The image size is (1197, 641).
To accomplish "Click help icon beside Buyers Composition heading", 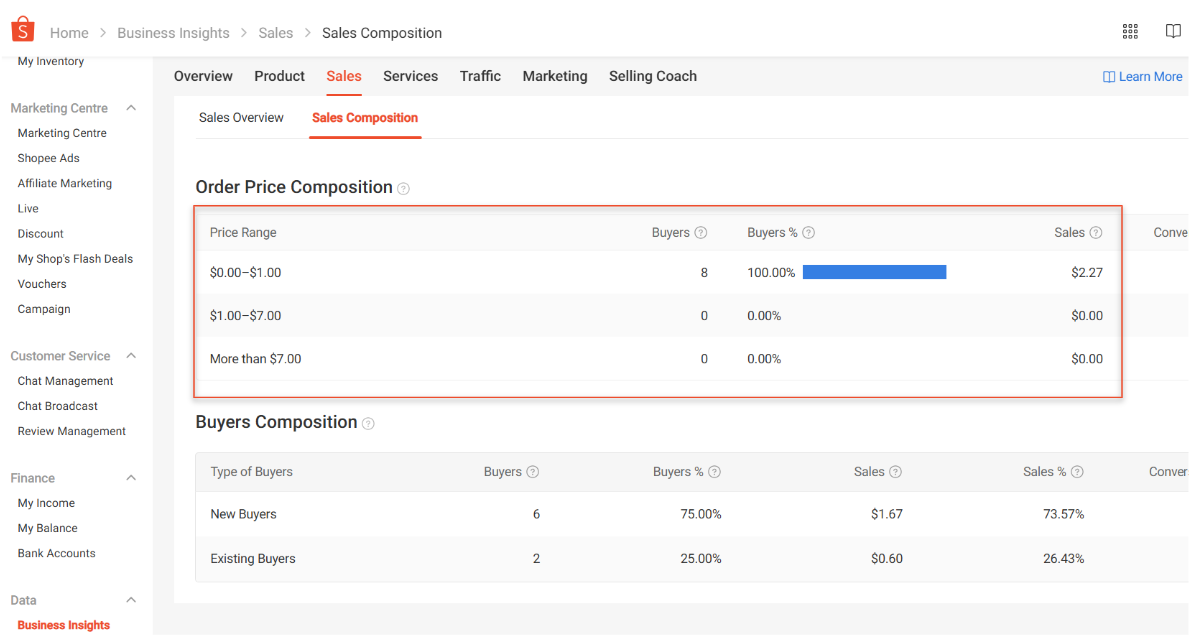I will click(368, 424).
